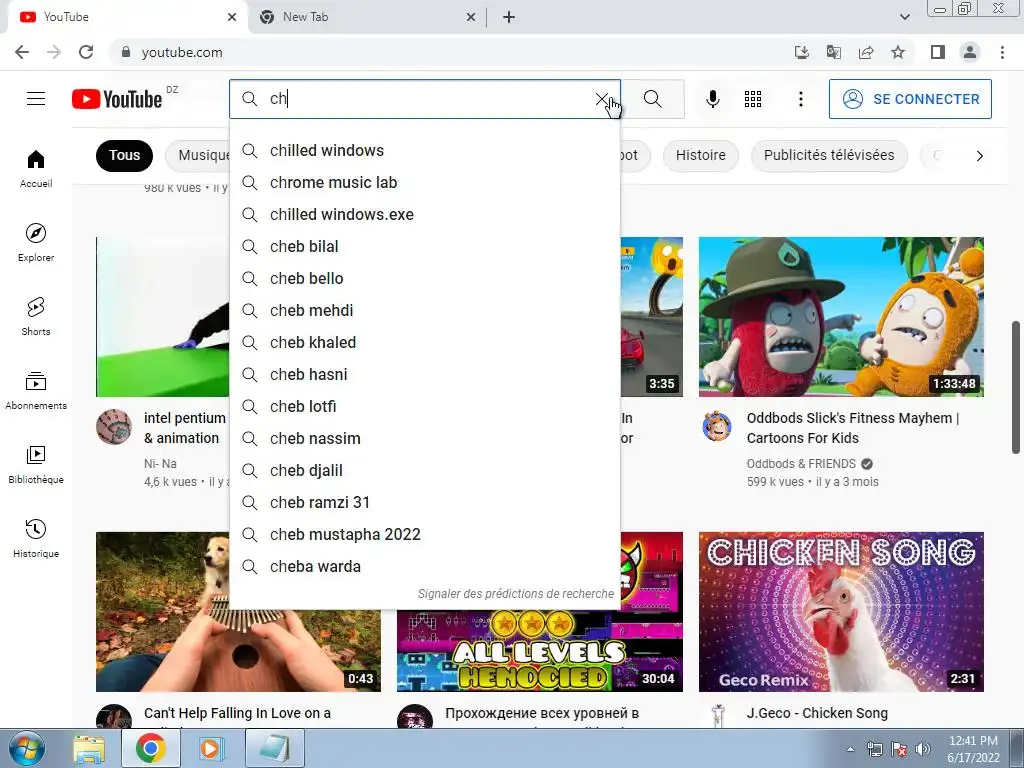This screenshot has height=768, width=1024.
Task: Open the Chrome profile avatar
Action: [970, 52]
